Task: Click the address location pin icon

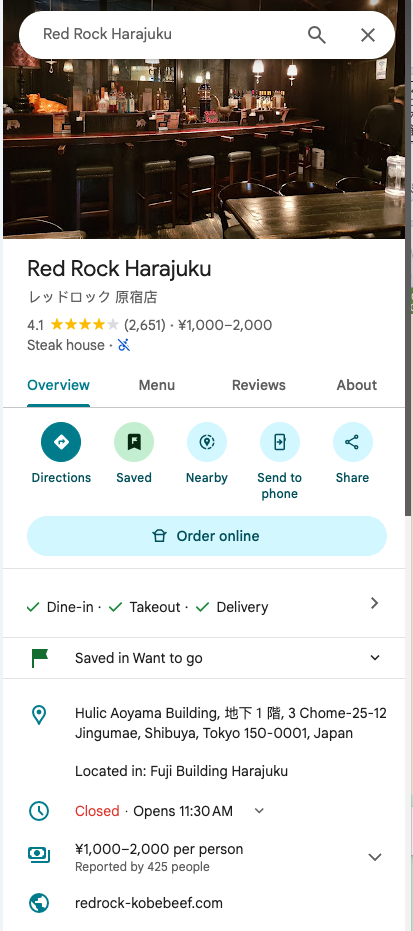Action: click(39, 715)
